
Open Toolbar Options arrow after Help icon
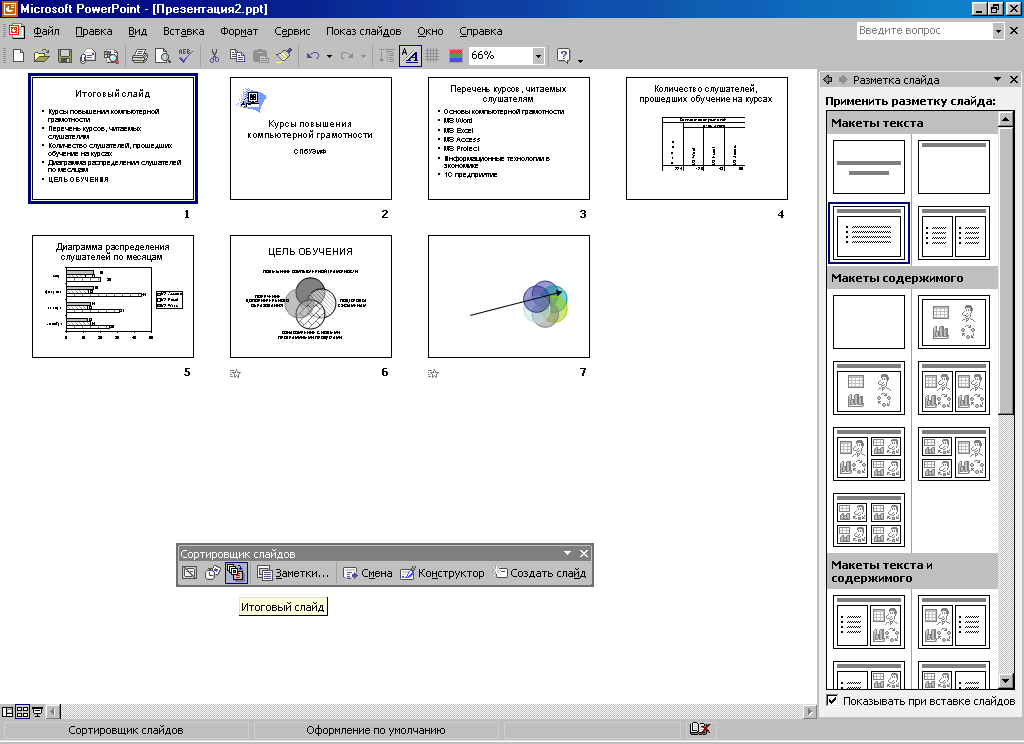tap(580, 60)
